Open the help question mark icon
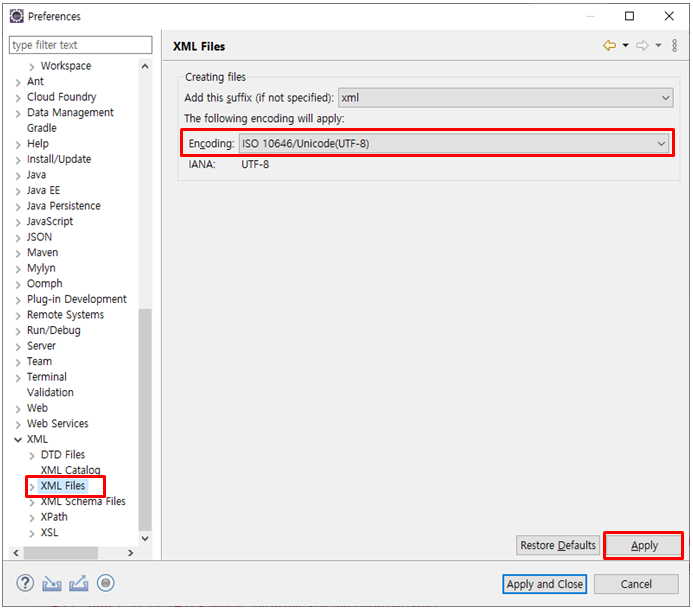Screen dimensions: 693x610 coord(25,583)
